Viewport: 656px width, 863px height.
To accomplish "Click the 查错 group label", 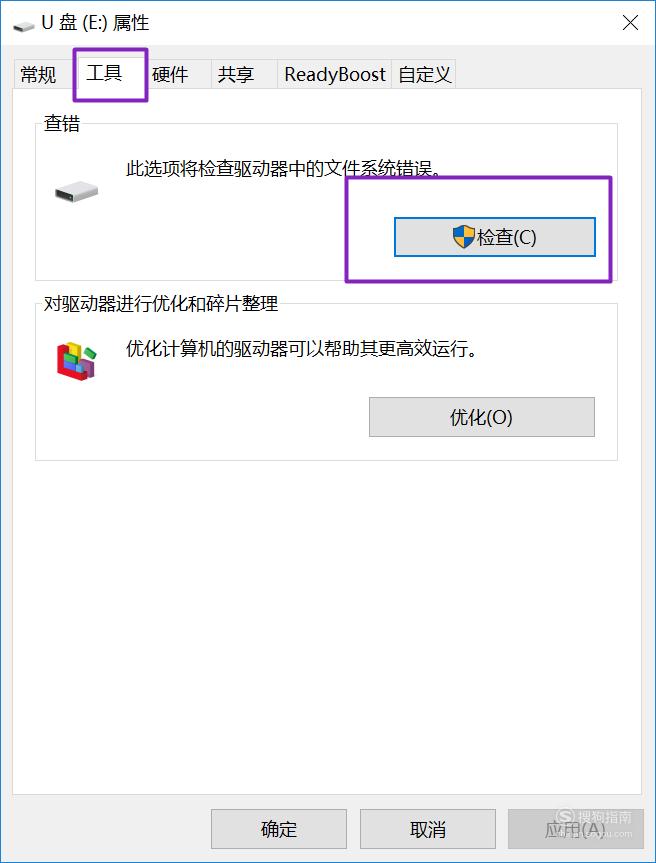I will 62,123.
